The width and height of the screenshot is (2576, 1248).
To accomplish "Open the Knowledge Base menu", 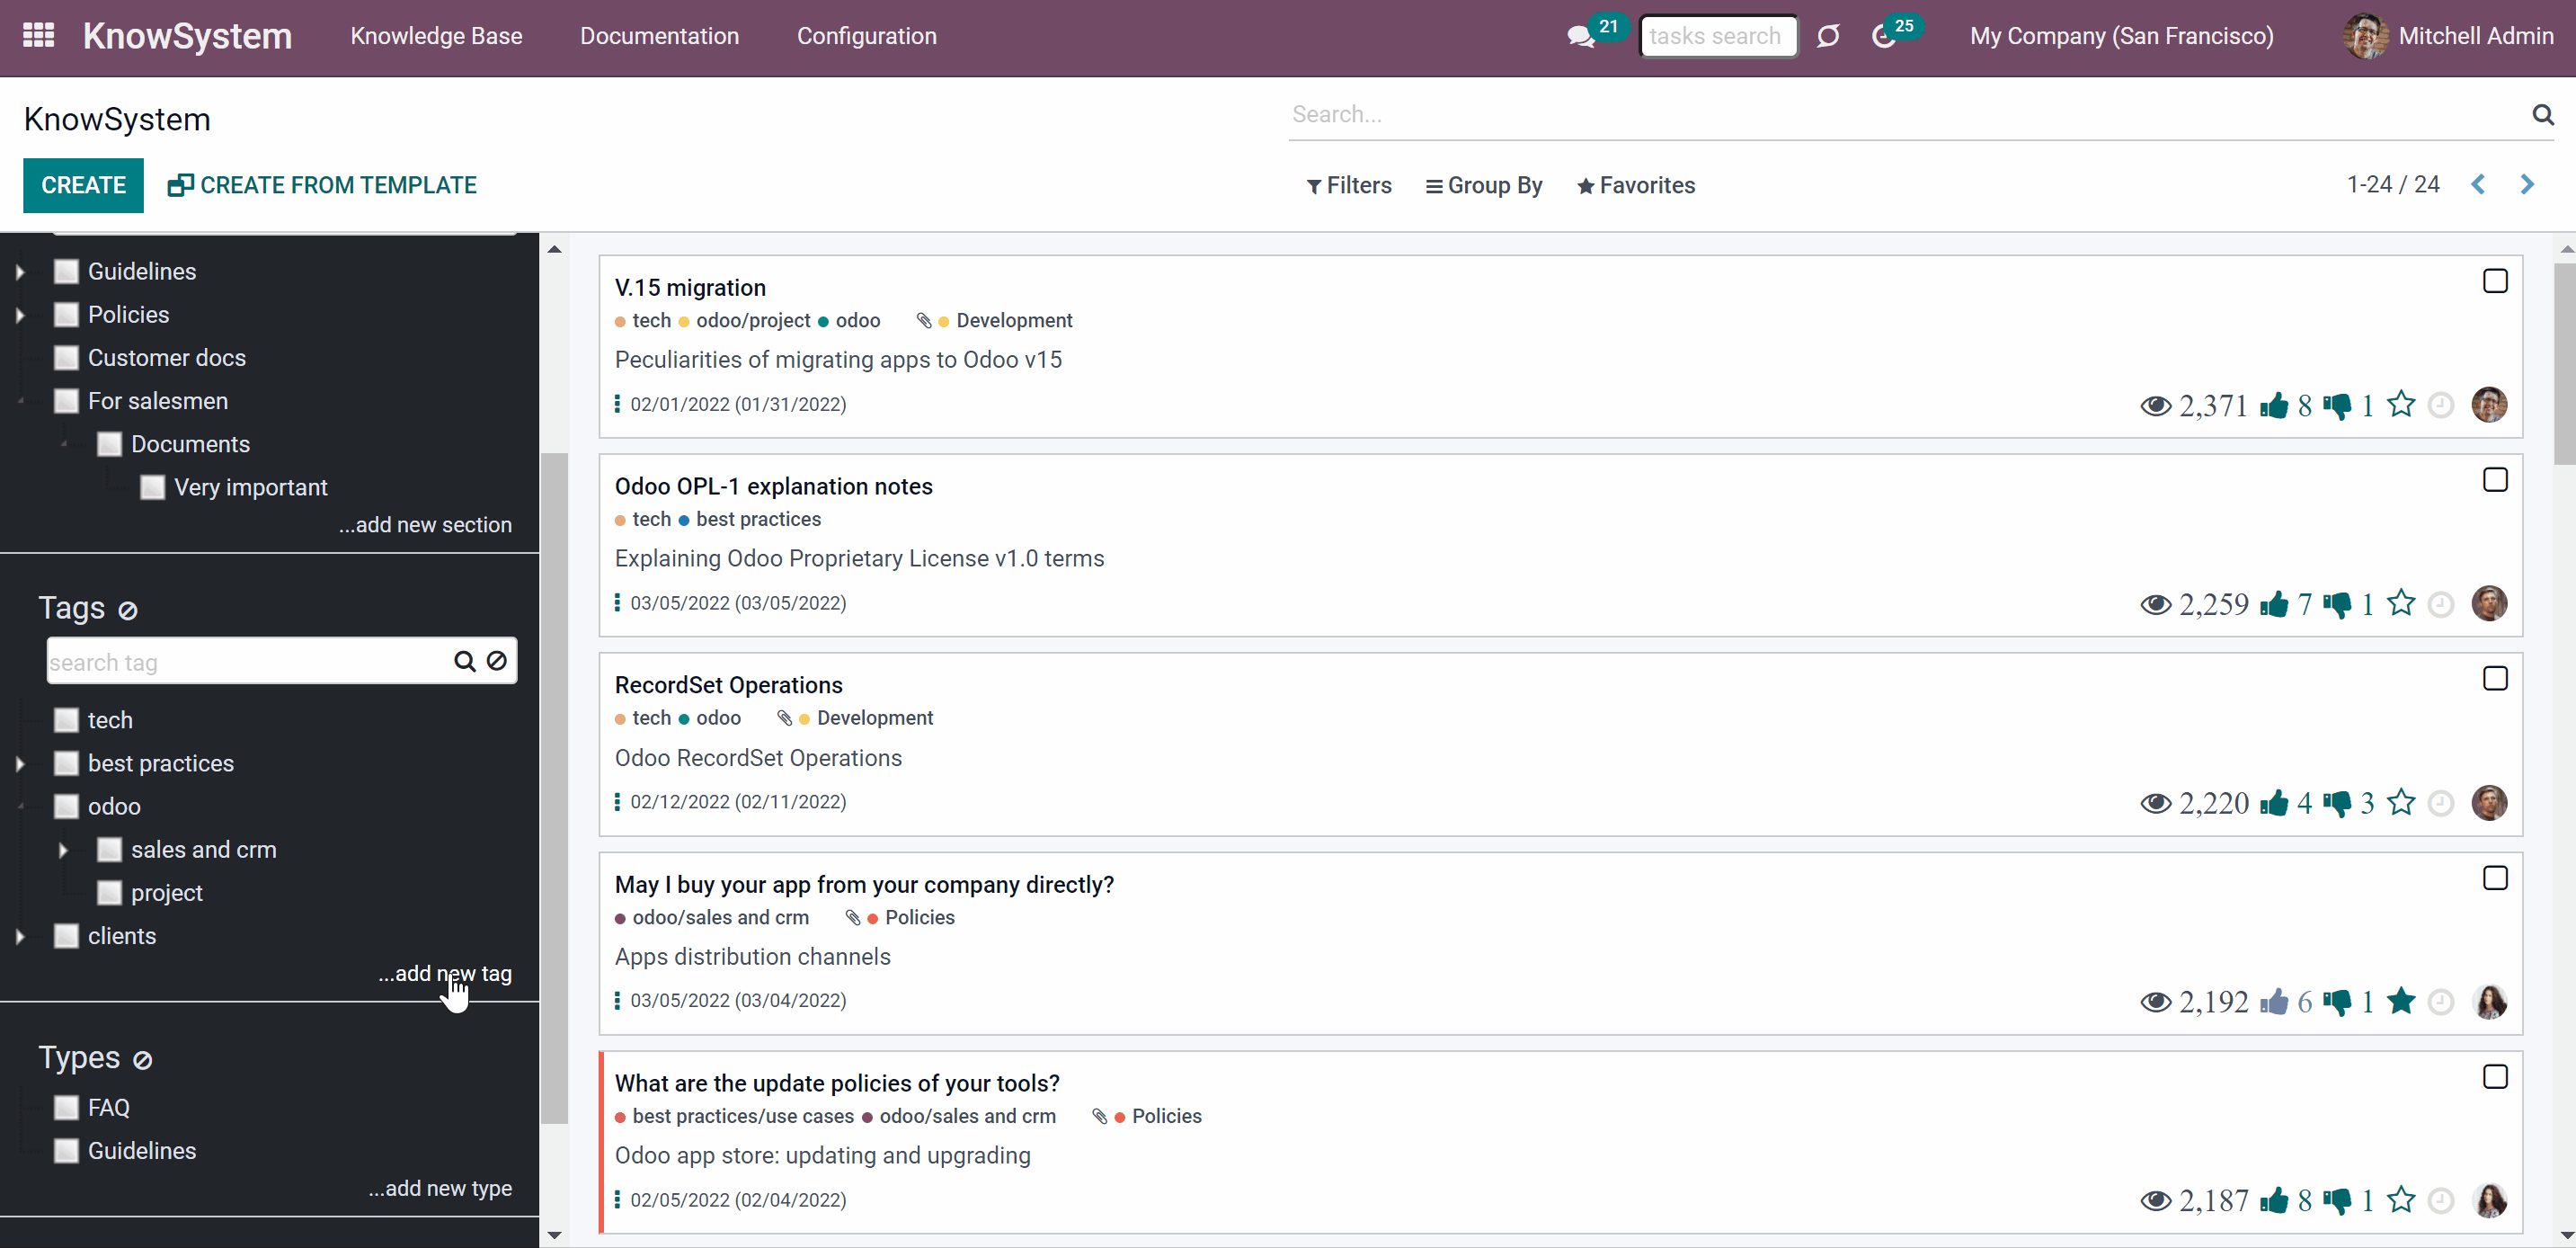I will pyautogui.click(x=436, y=36).
